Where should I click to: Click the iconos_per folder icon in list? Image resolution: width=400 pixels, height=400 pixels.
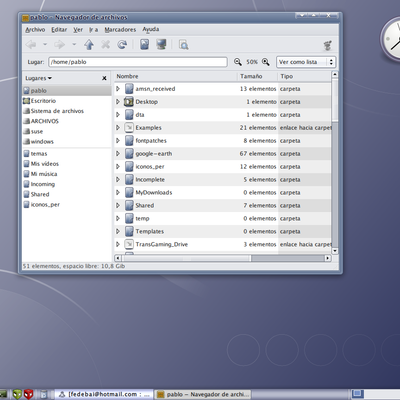point(129,167)
